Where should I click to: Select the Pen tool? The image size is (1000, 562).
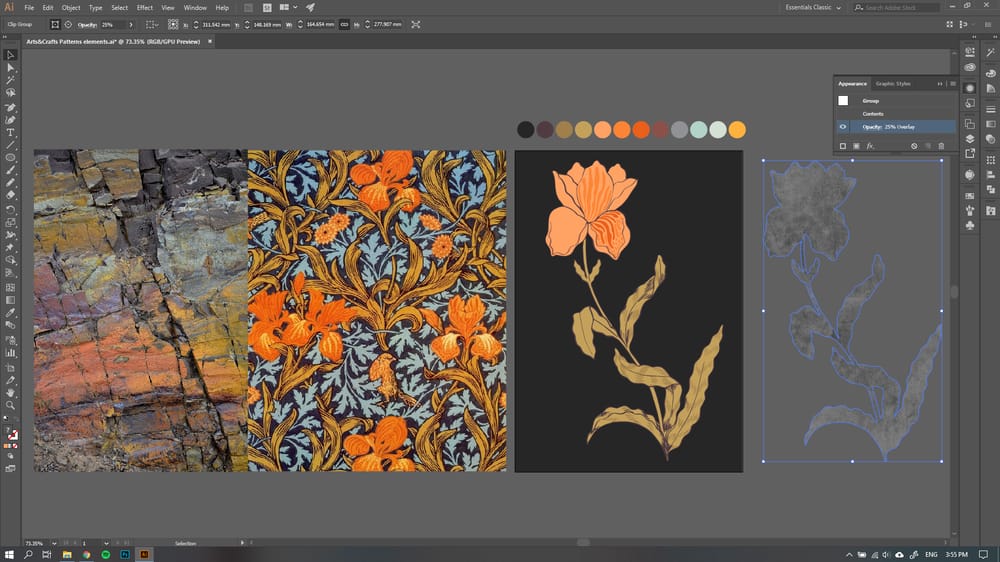(10, 108)
